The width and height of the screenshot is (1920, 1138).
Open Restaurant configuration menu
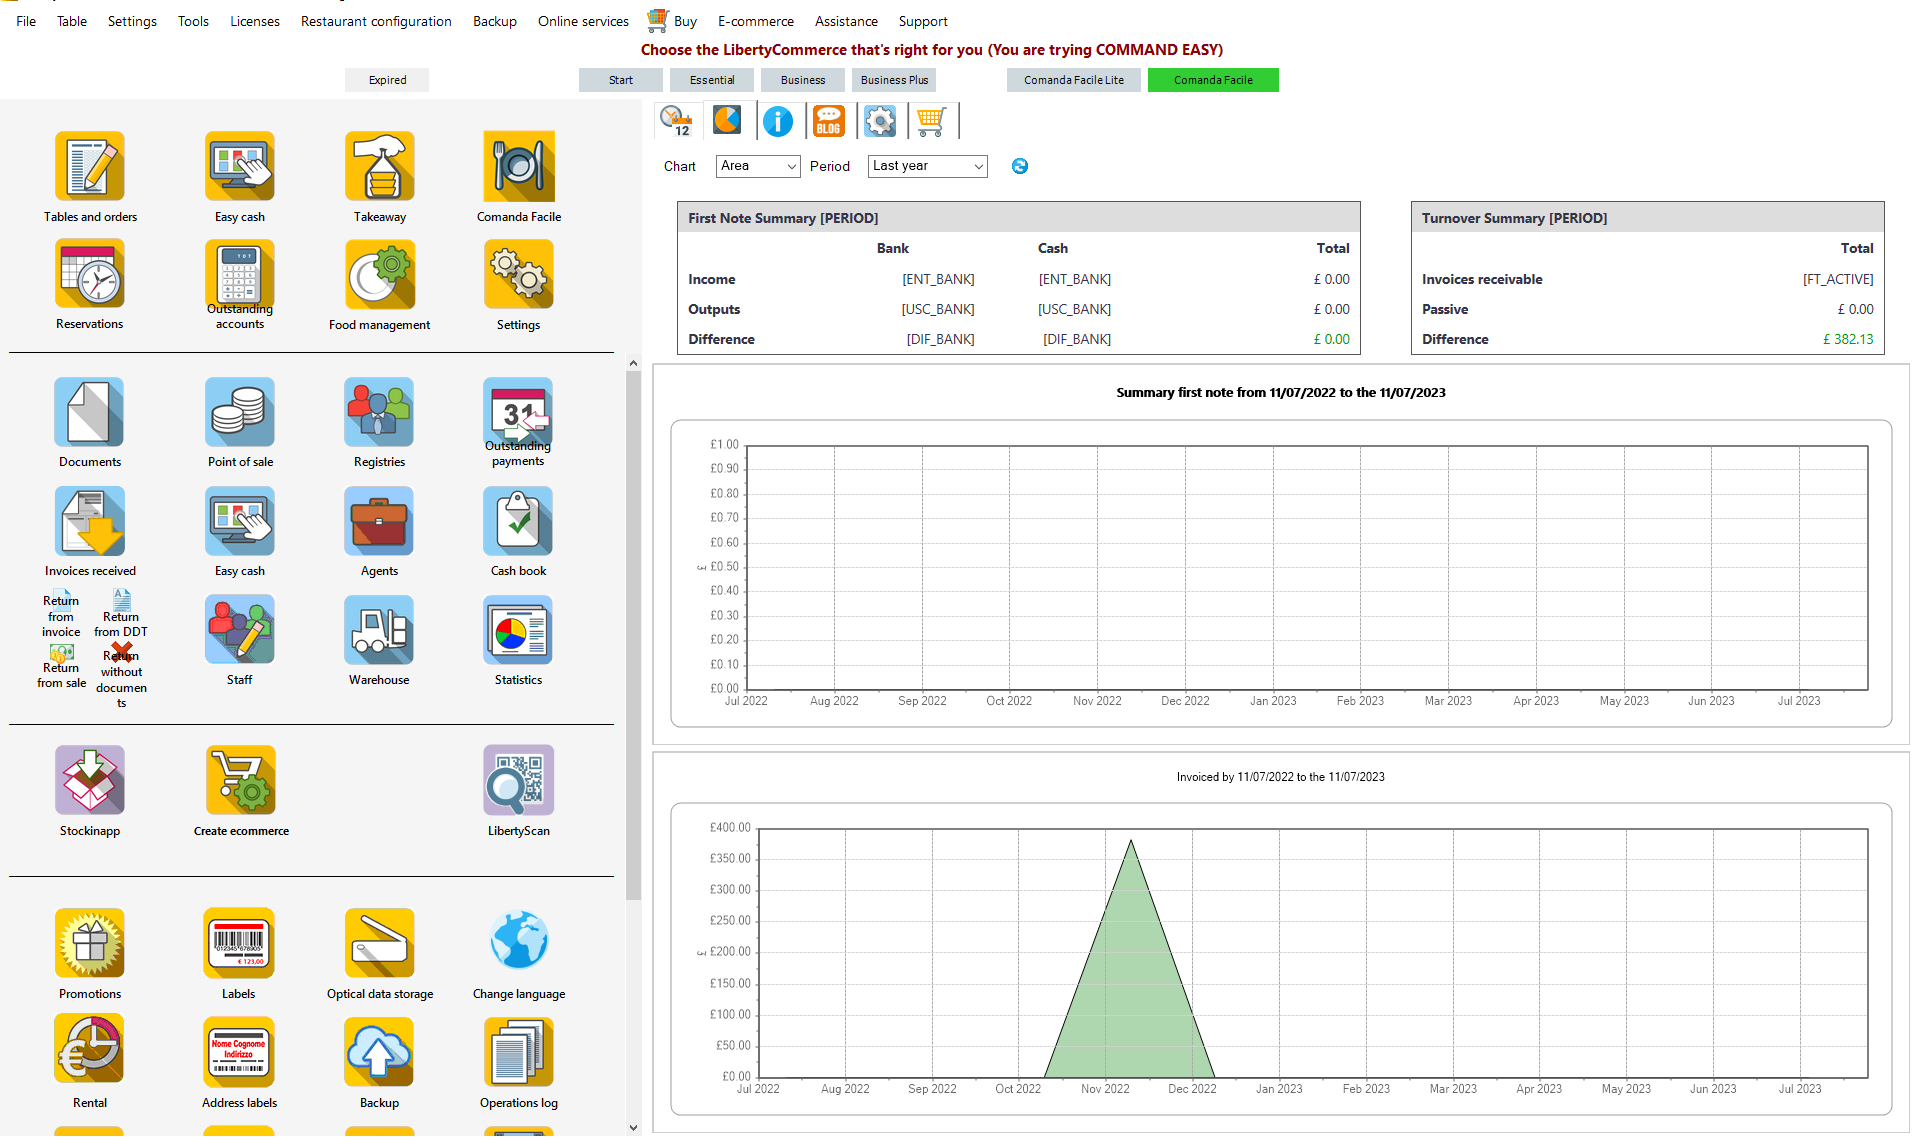tap(376, 21)
